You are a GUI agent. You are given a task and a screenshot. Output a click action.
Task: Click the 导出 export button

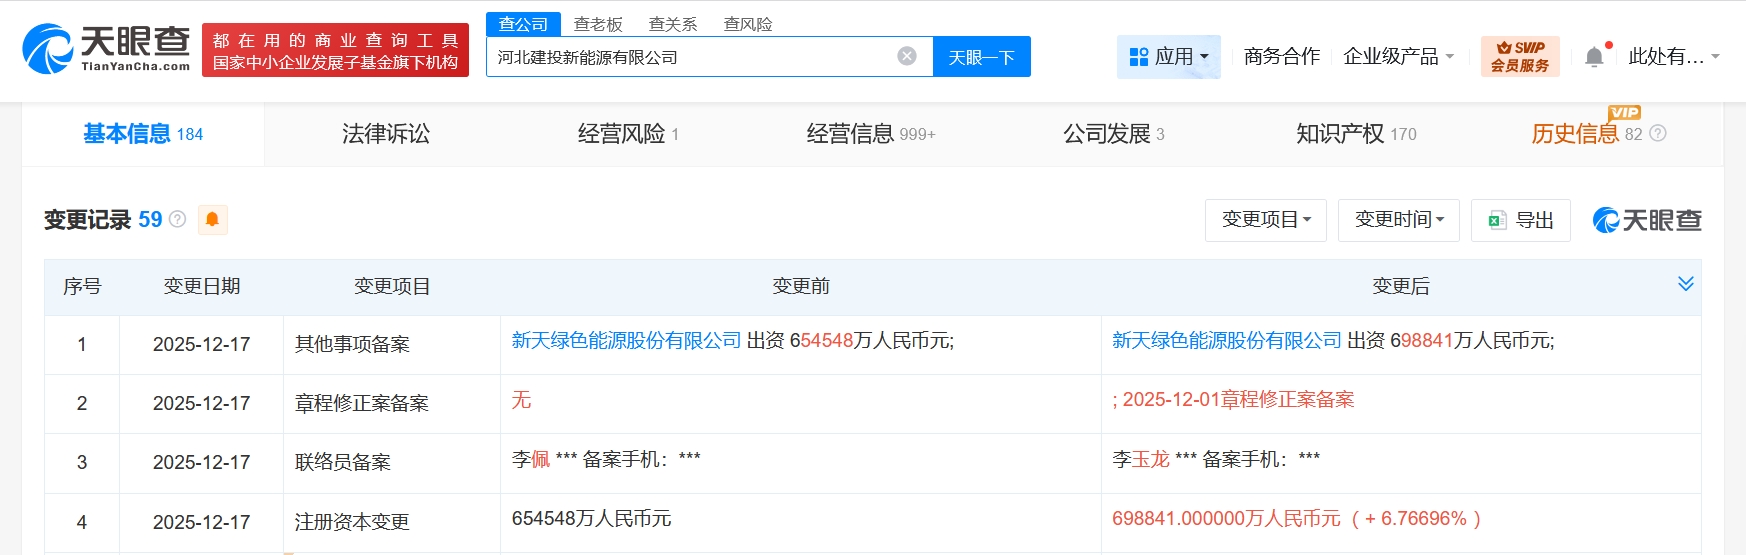(1520, 220)
